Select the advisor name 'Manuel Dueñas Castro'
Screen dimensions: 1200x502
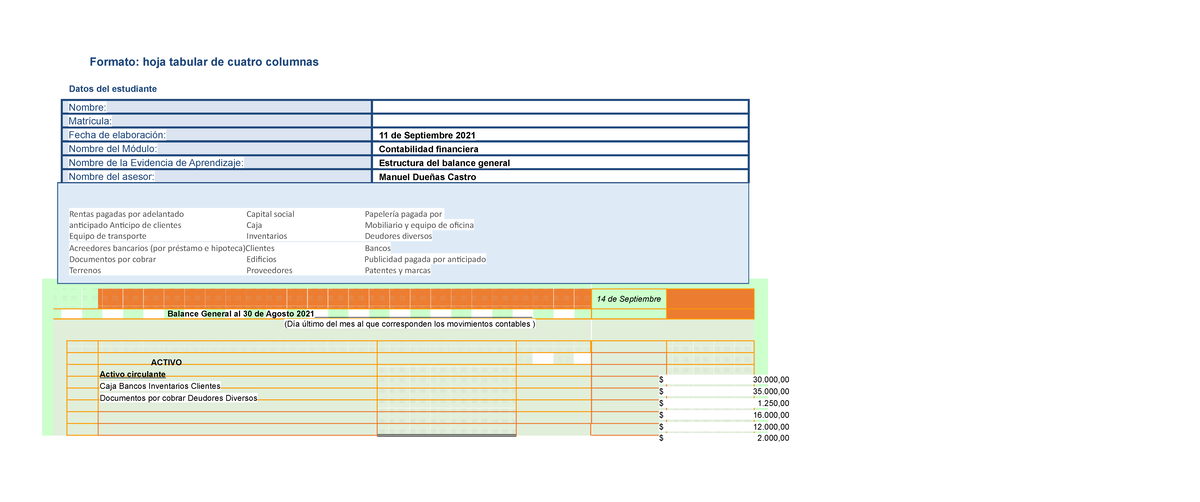(x=428, y=177)
